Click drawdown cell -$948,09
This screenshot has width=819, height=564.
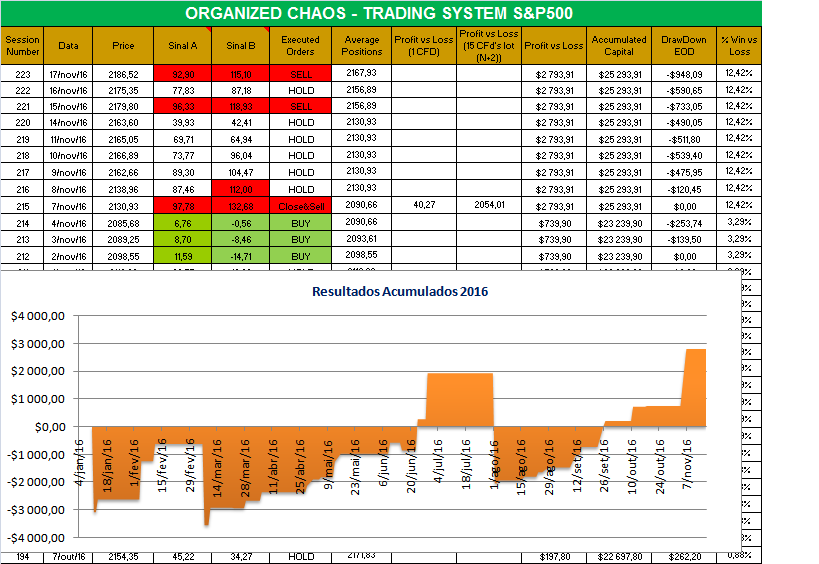click(x=684, y=74)
